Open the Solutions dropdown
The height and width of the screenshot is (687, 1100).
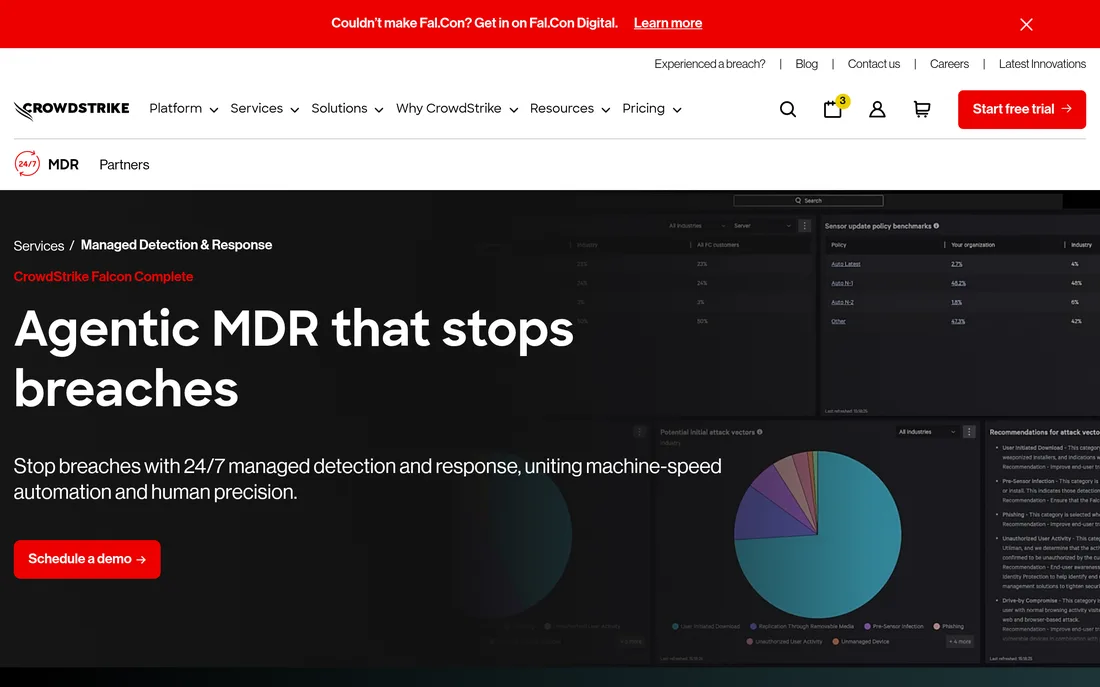pos(347,109)
